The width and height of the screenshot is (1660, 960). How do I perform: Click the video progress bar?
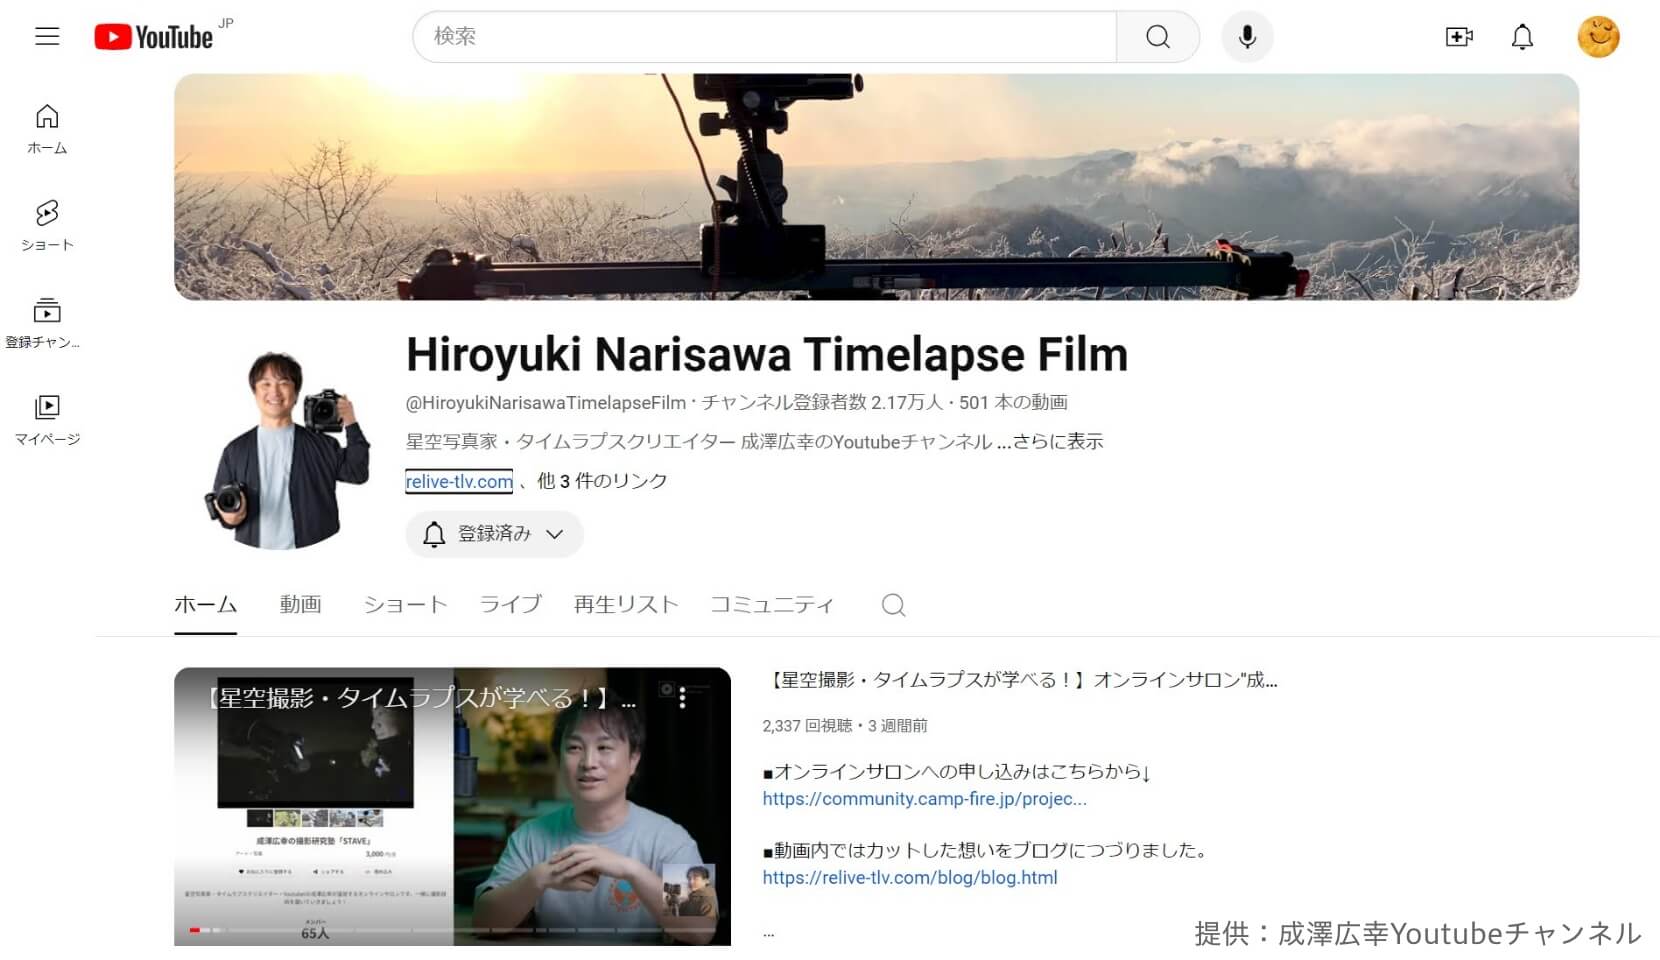point(452,930)
